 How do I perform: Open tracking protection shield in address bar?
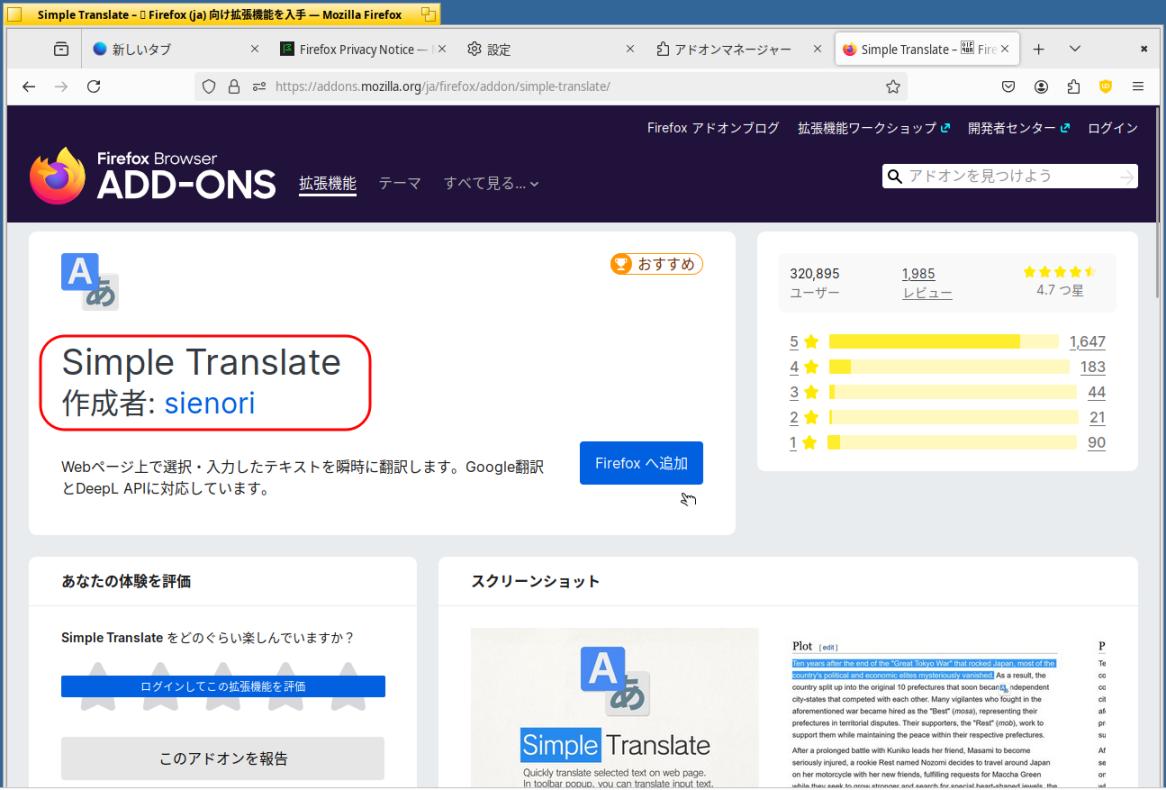(209, 86)
